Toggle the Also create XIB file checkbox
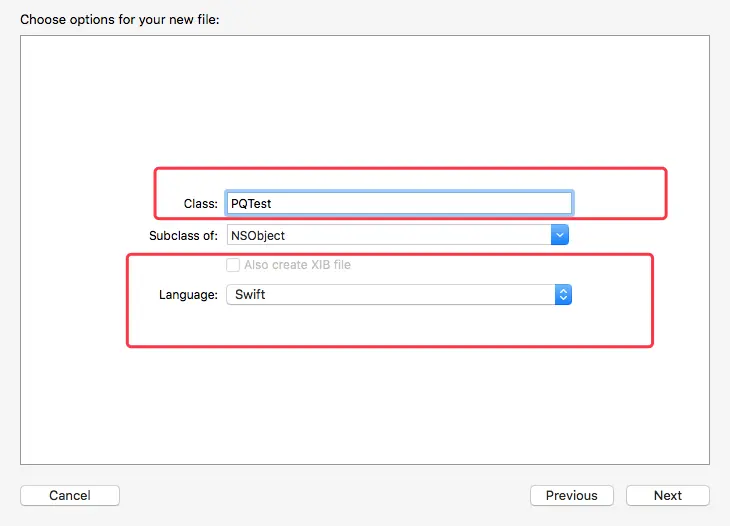 [233, 265]
